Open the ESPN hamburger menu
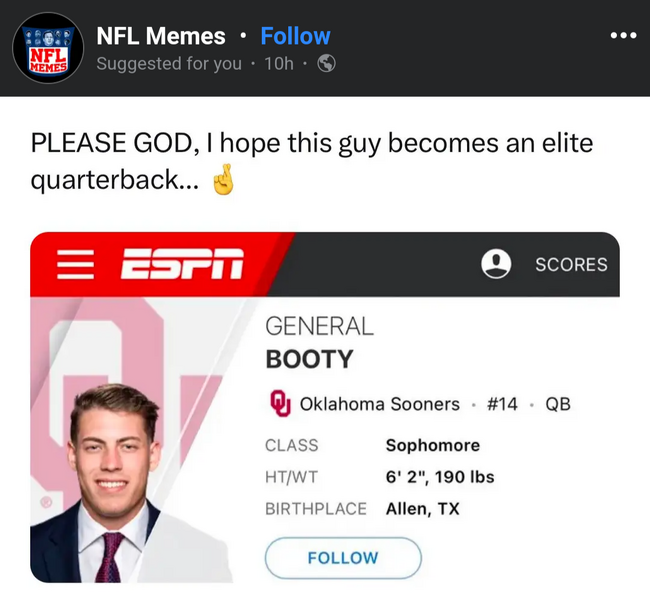The width and height of the screenshot is (650, 600). 75,264
